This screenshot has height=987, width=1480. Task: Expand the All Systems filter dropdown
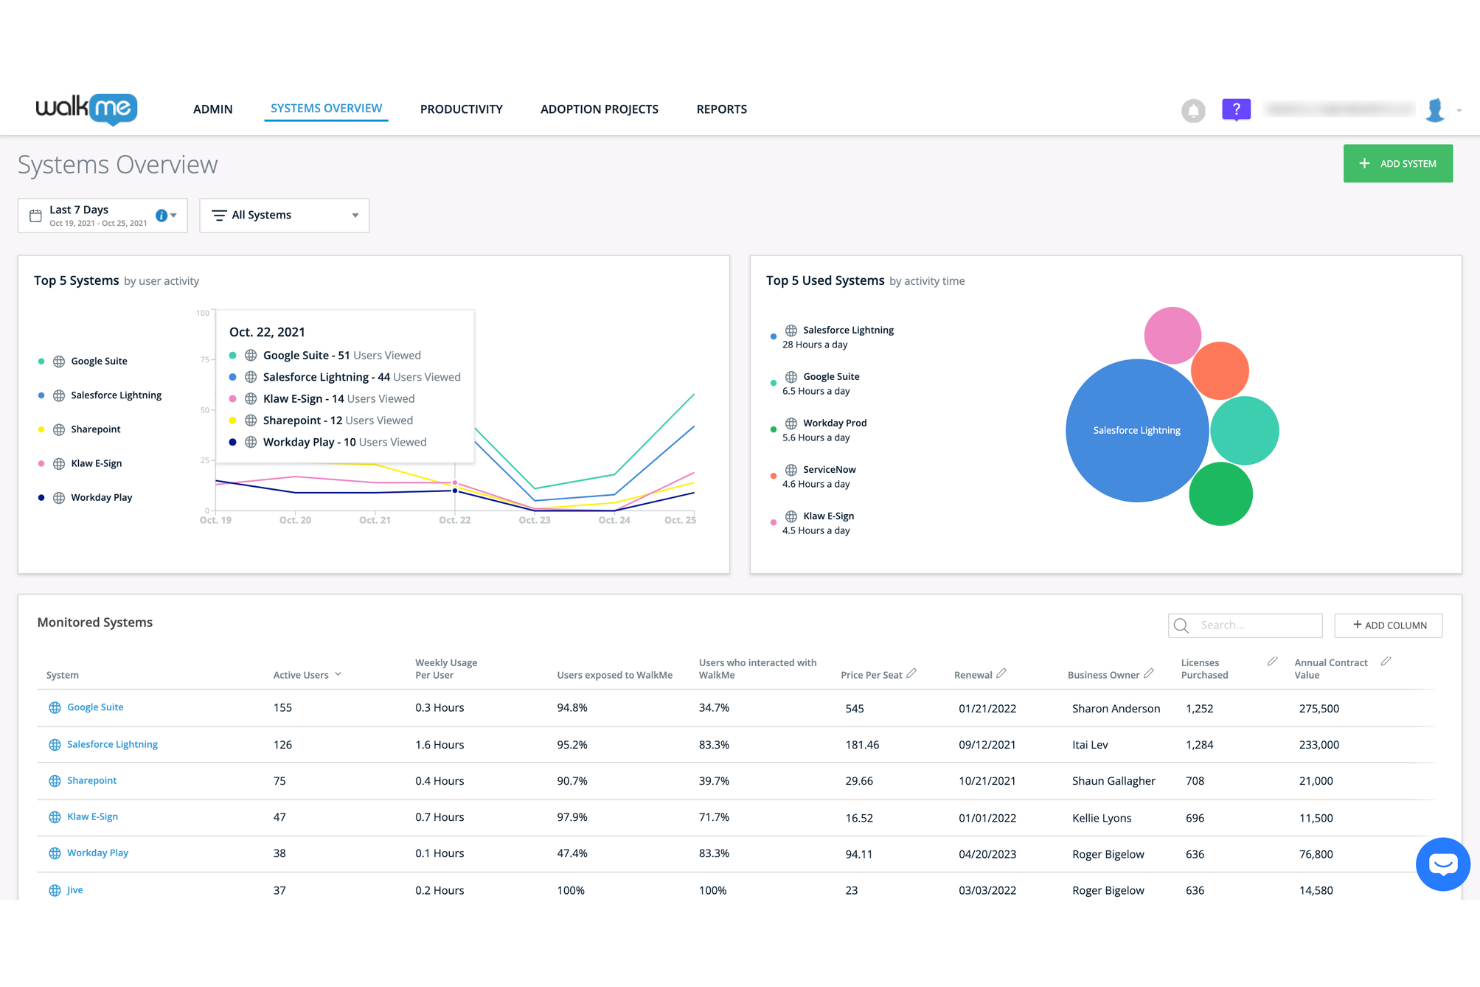284,215
